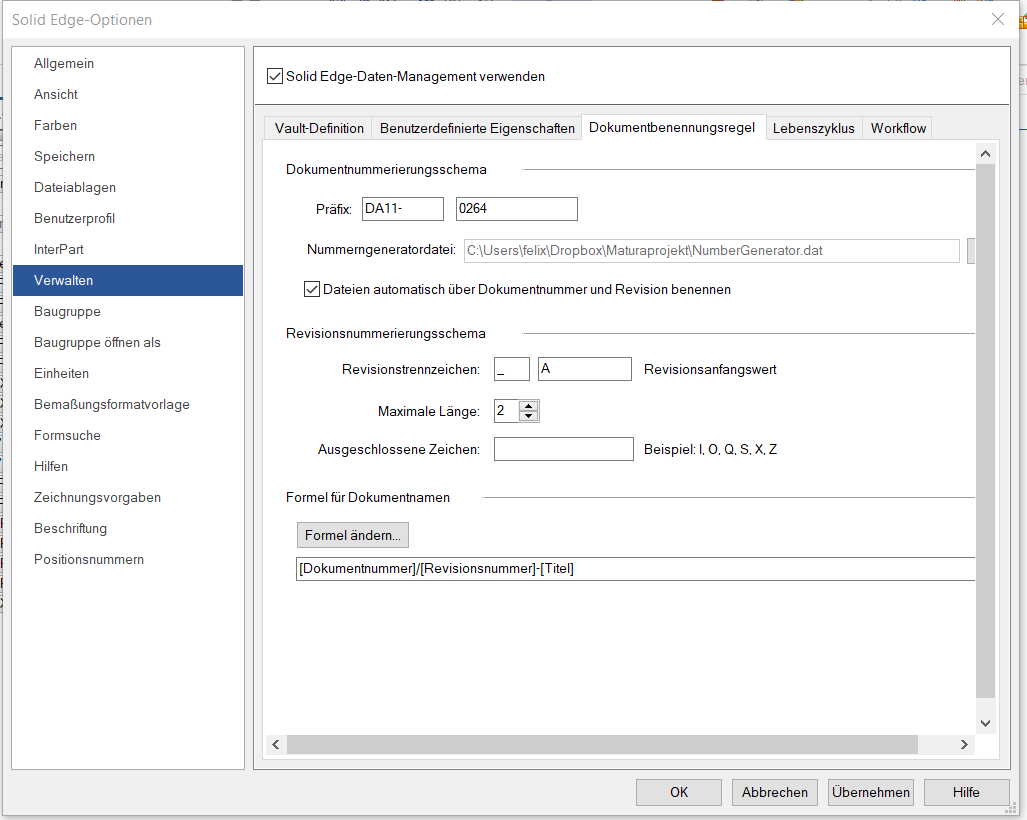Screen dimensions: 1027x820
Task: Open the Formsuche options page
Action: [128, 436]
